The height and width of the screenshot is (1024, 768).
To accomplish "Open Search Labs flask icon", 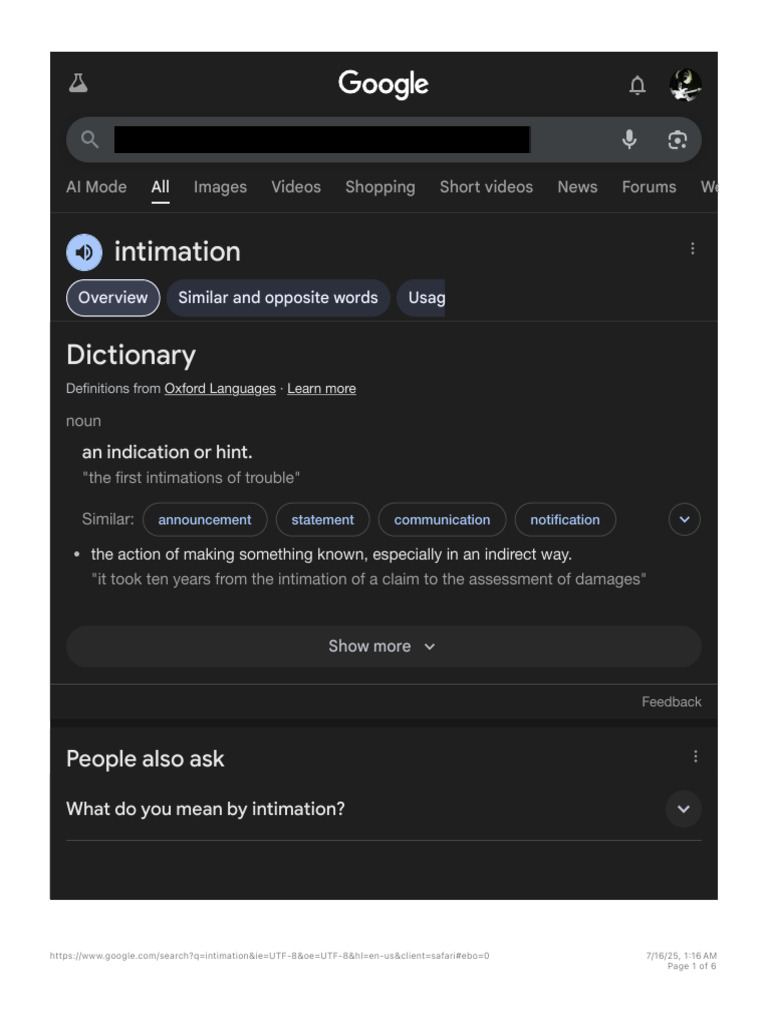I will 78,84.
